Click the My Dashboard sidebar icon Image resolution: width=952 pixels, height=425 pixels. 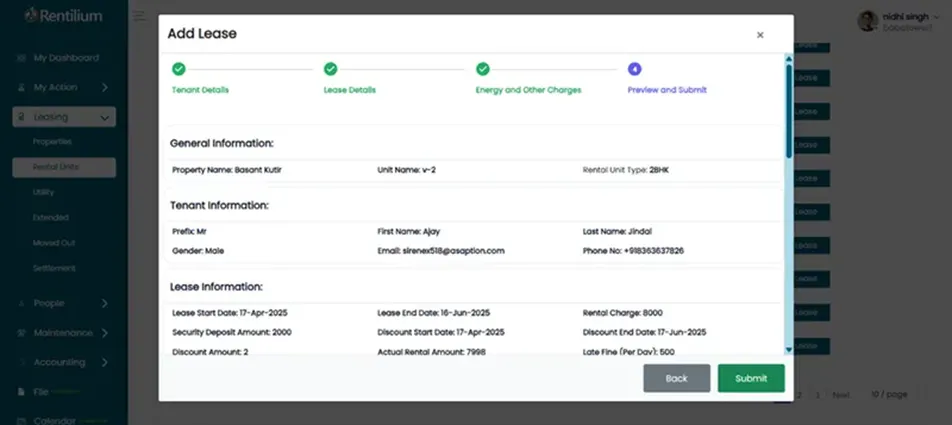[21, 58]
